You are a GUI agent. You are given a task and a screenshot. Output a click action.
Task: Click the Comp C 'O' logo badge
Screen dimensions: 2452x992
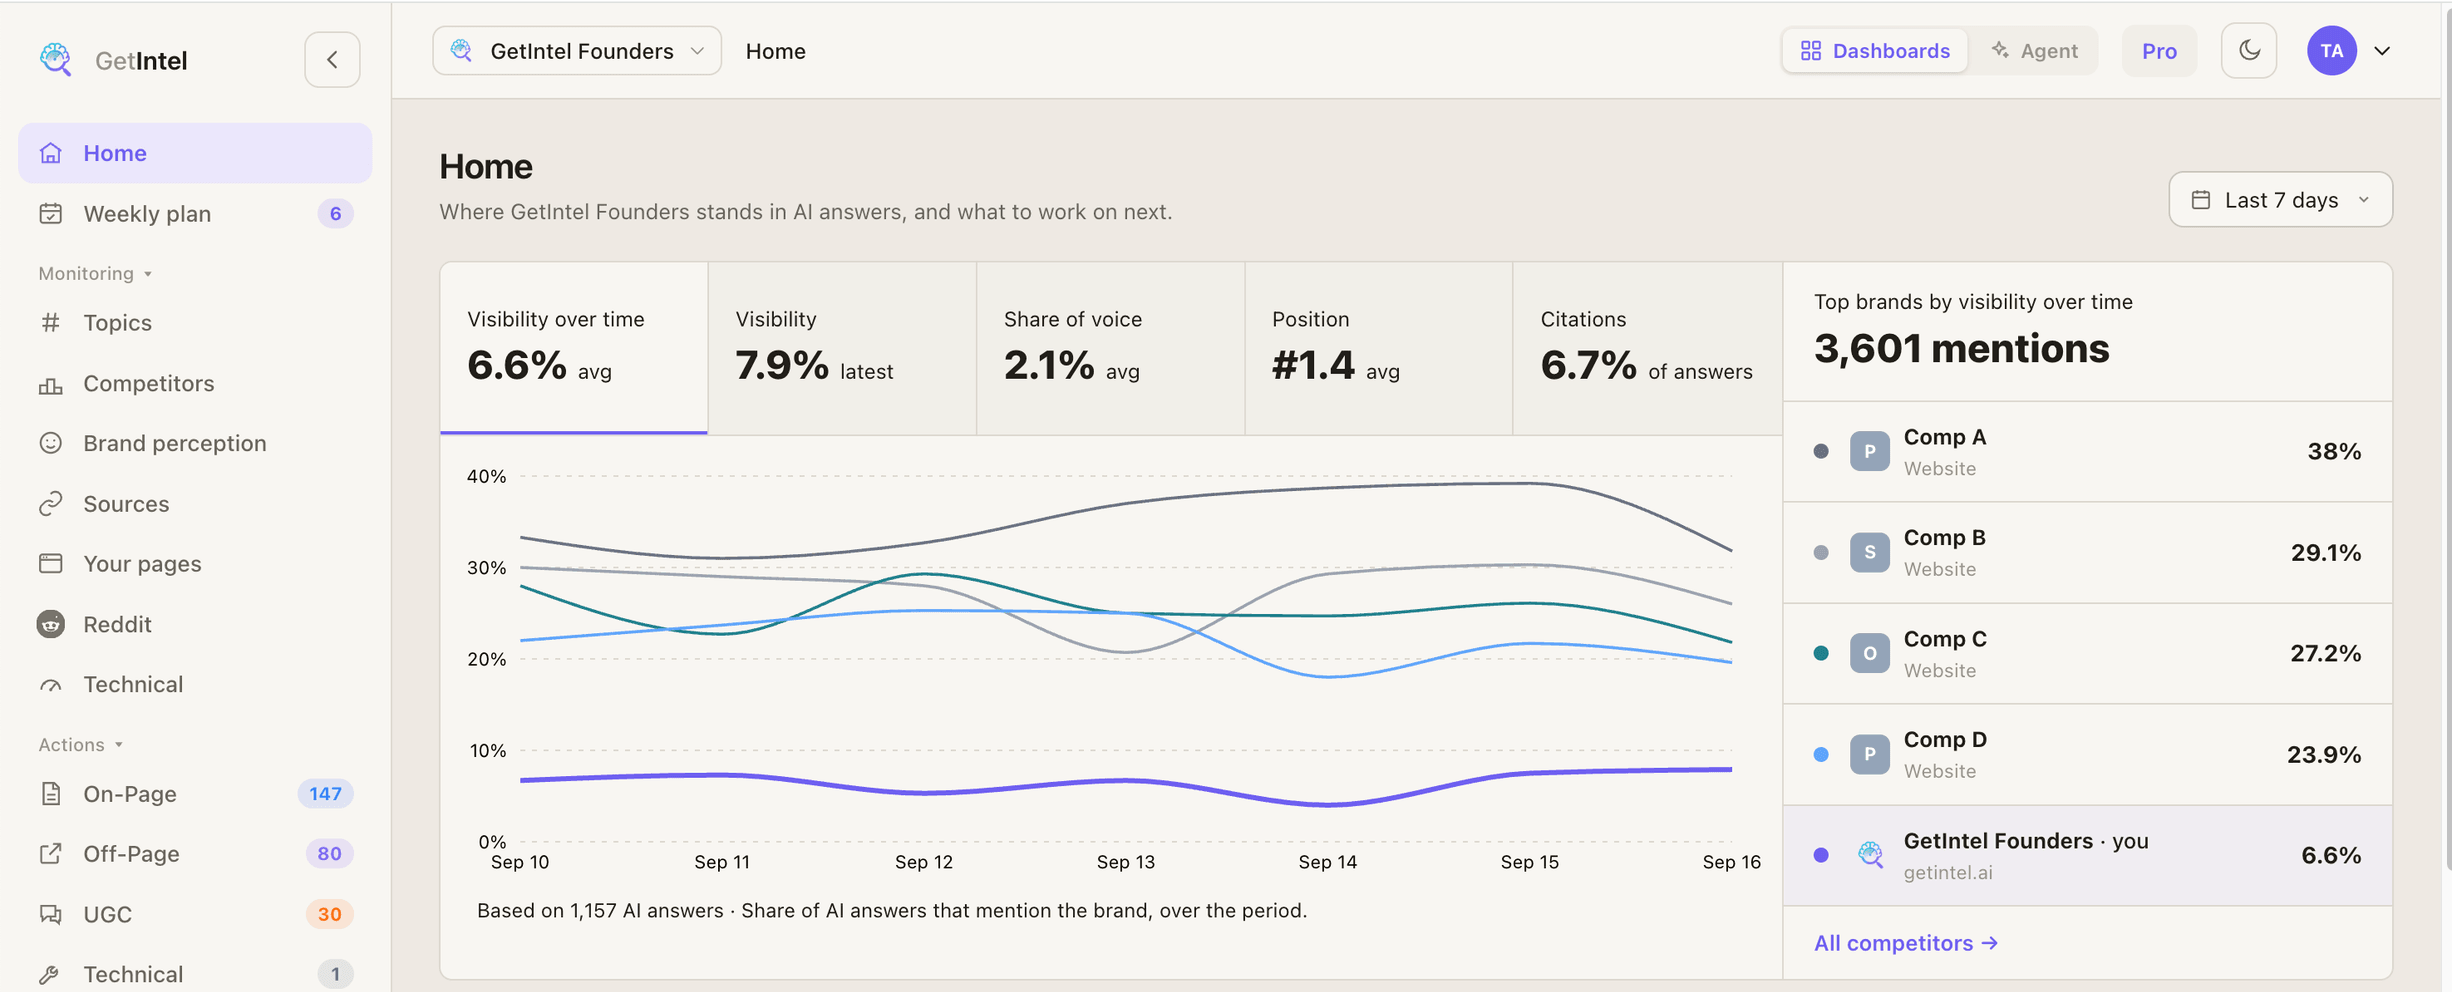click(1870, 653)
